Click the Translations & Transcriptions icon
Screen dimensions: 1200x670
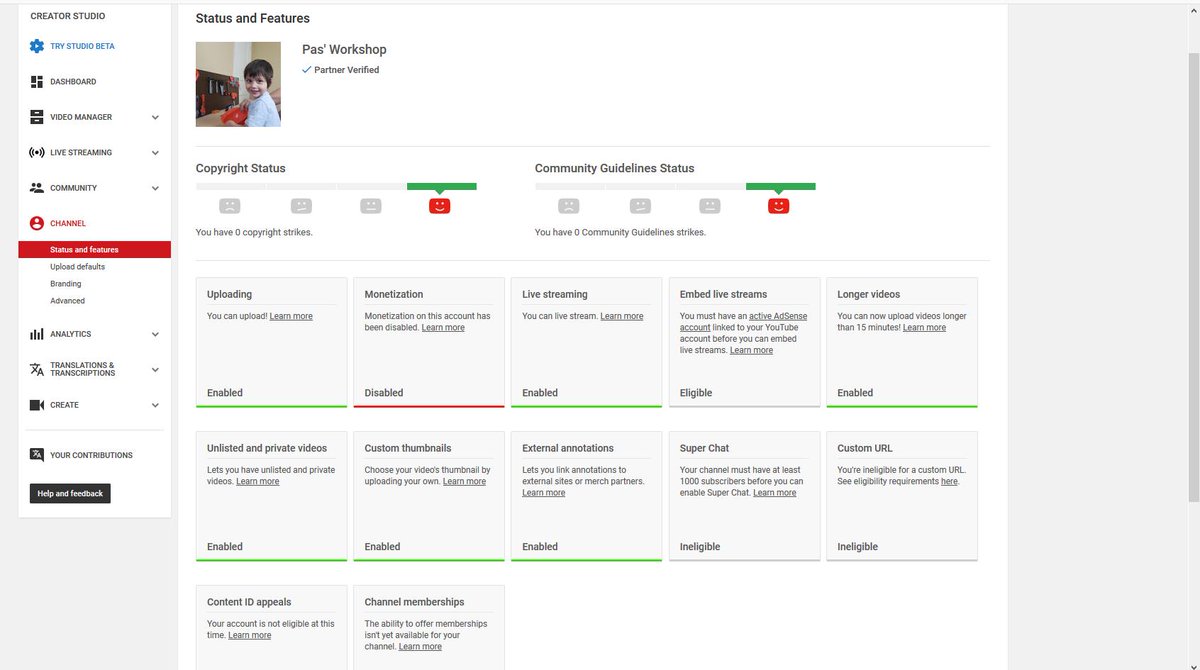[x=37, y=369]
